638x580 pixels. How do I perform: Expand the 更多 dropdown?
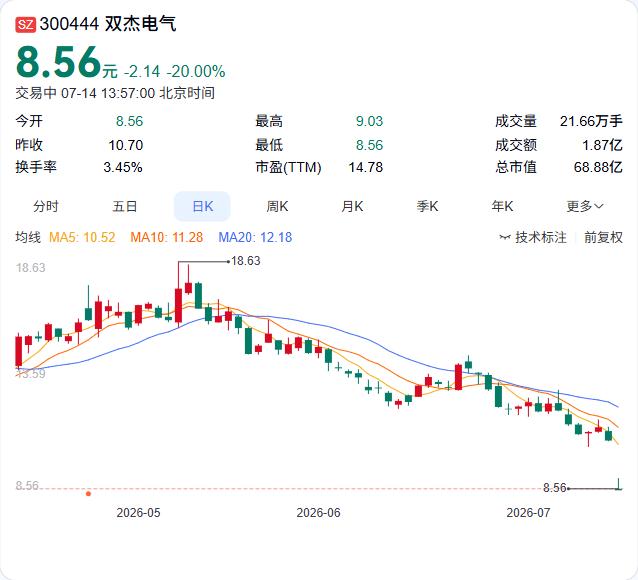585,206
